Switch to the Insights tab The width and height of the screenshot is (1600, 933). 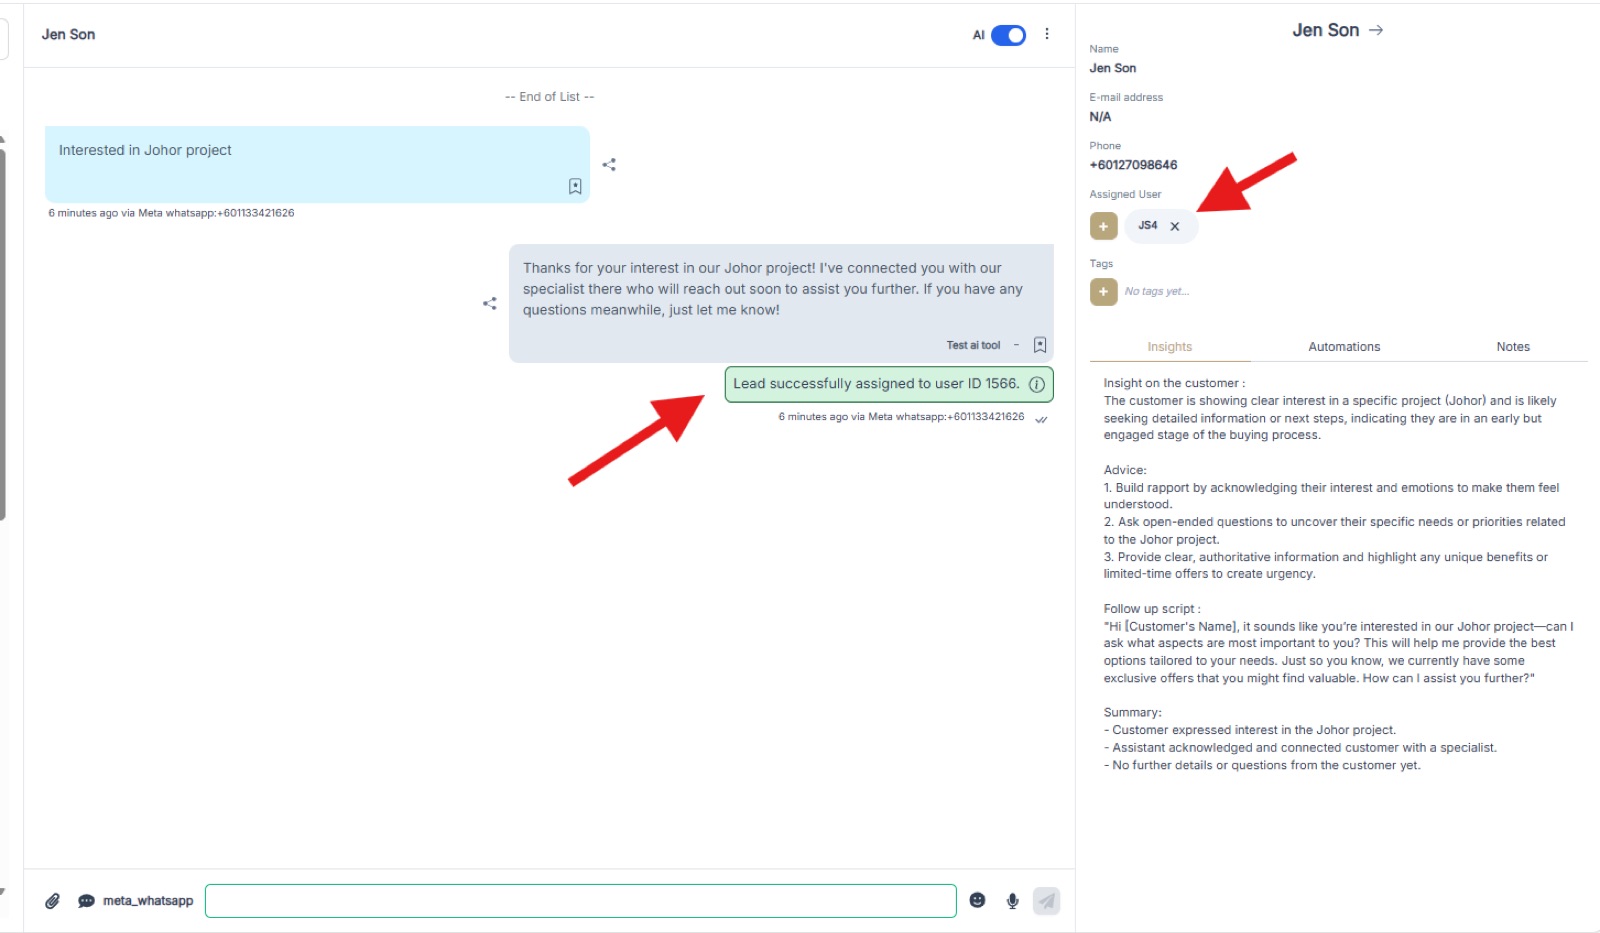coord(1169,347)
